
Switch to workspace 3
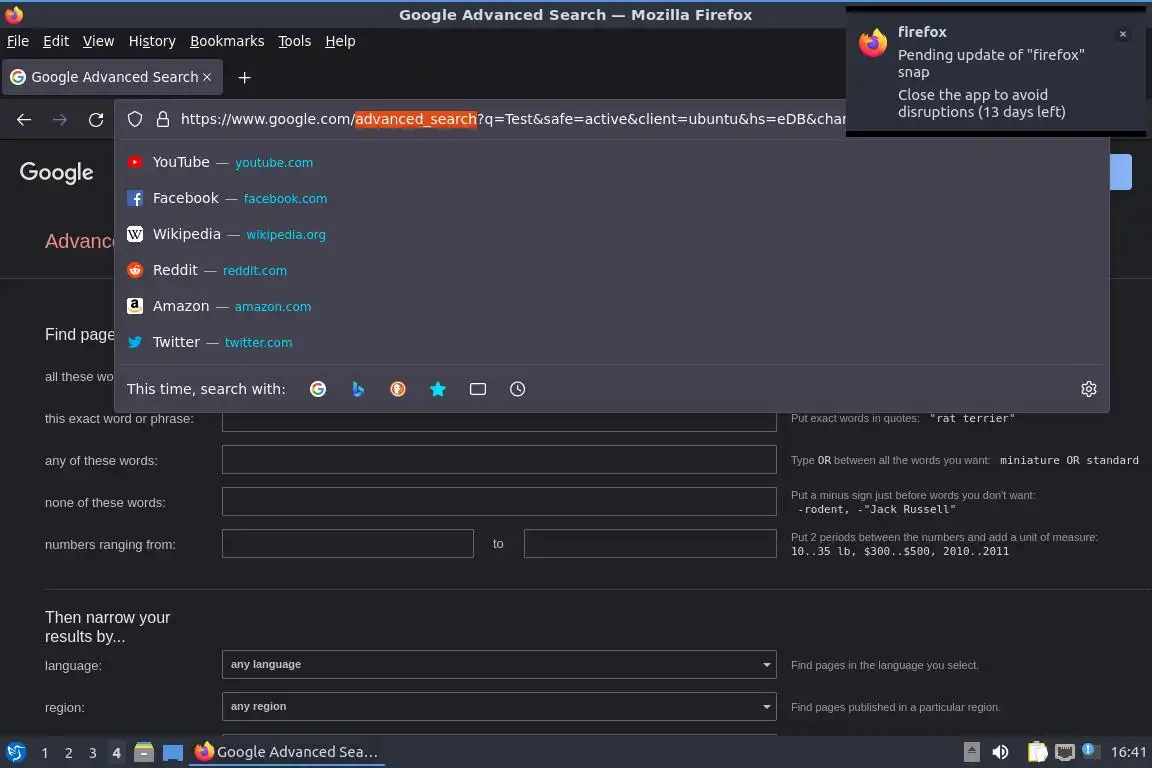(93, 753)
